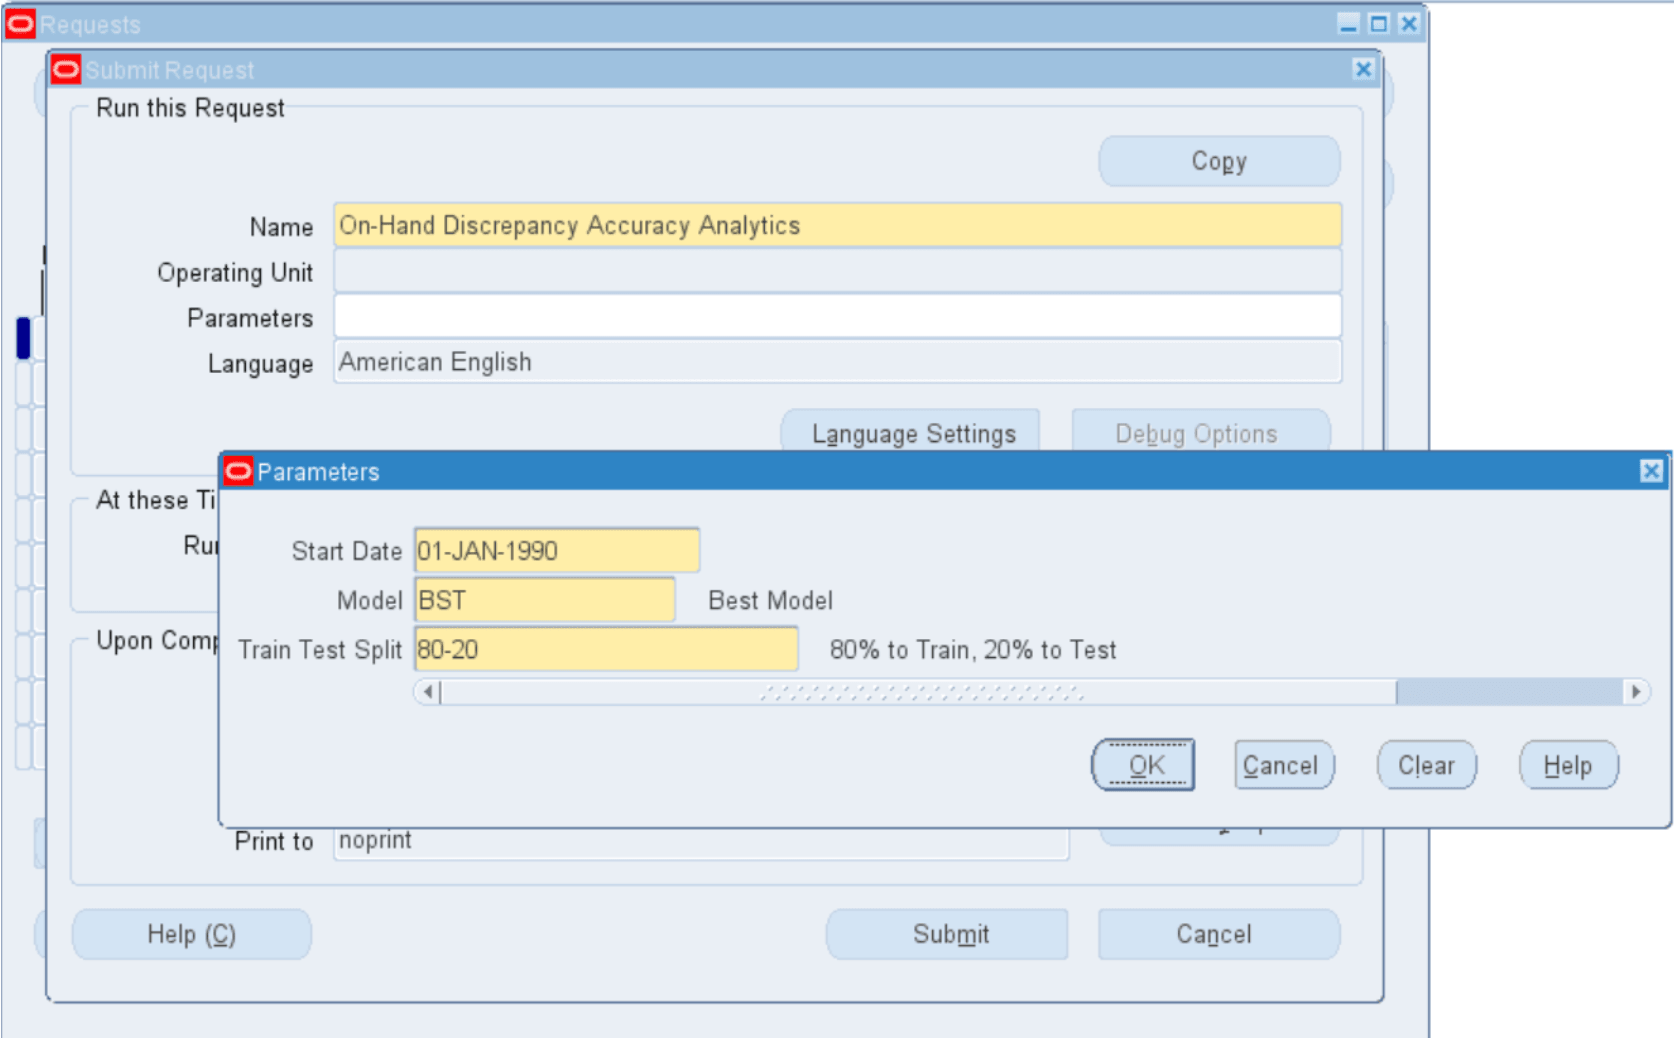Click the disabled Debug Options button
Image resolution: width=1674 pixels, height=1038 pixels.
1198,433
